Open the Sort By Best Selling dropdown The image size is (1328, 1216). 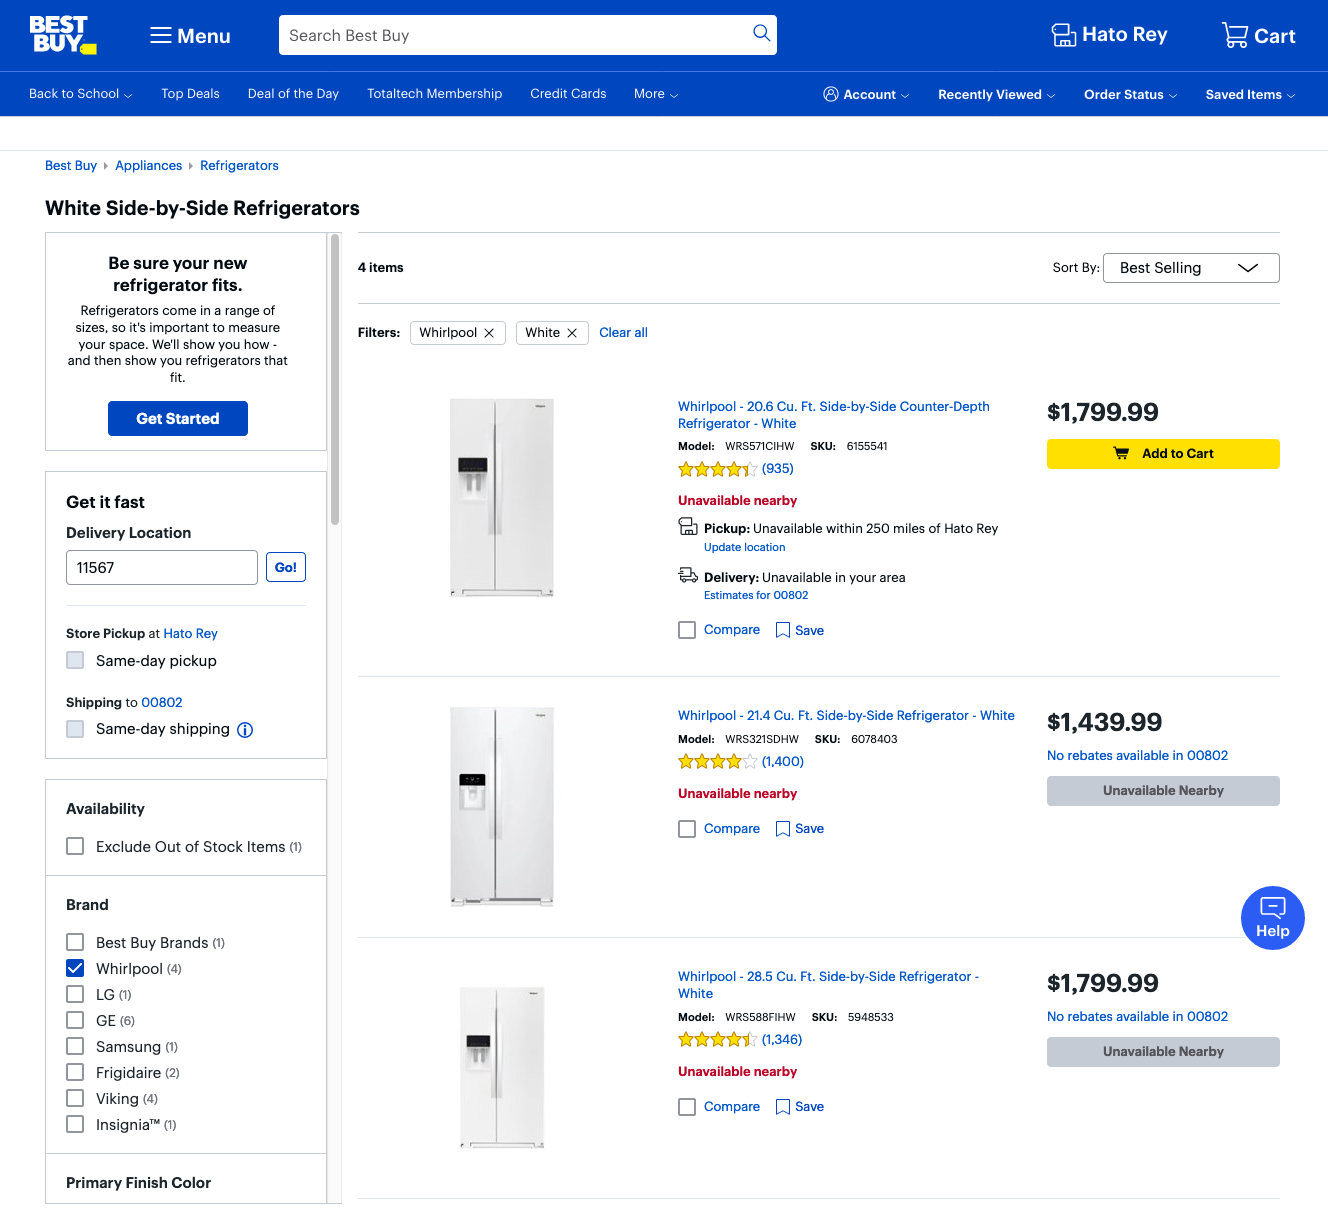(x=1191, y=268)
